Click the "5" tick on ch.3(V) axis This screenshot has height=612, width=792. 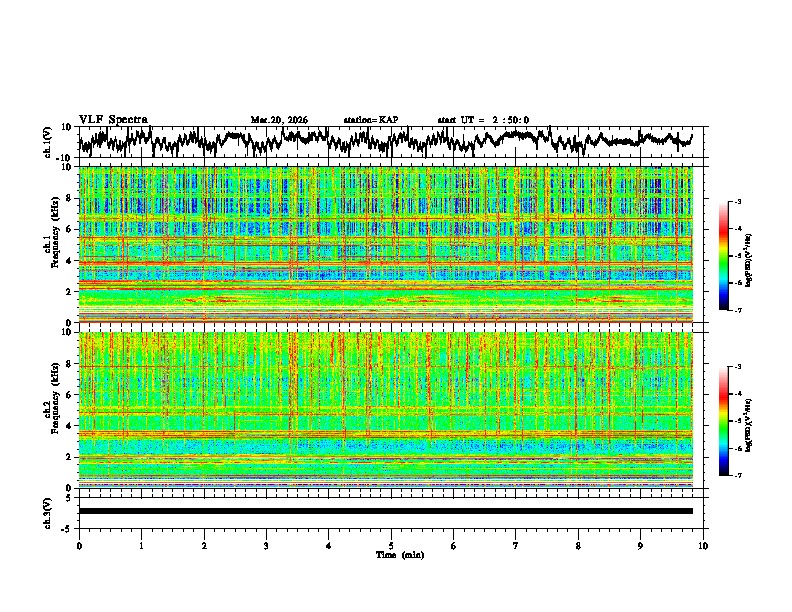[70, 498]
